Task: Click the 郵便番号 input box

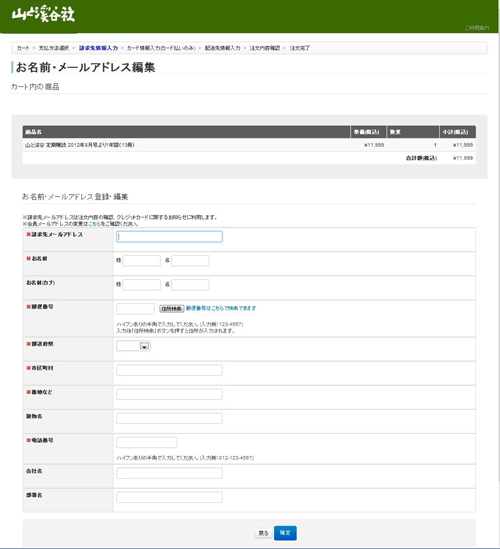Action: [135, 309]
